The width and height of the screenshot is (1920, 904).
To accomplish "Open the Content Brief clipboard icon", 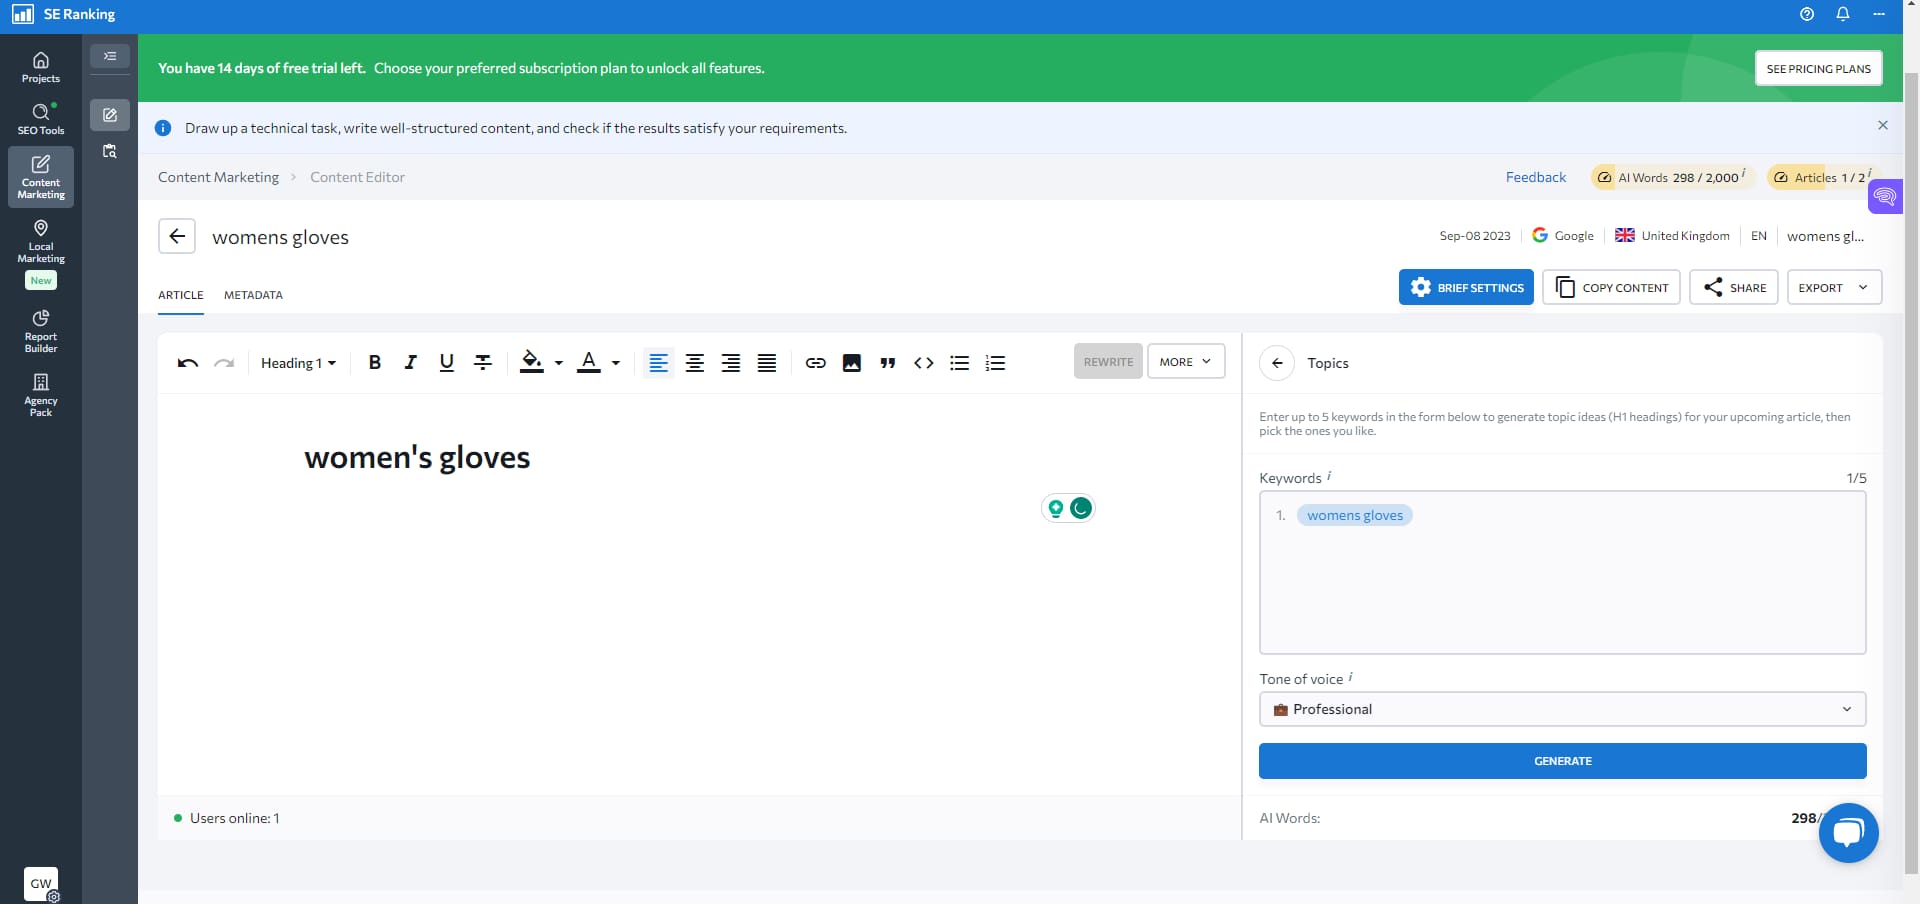I will tap(110, 151).
